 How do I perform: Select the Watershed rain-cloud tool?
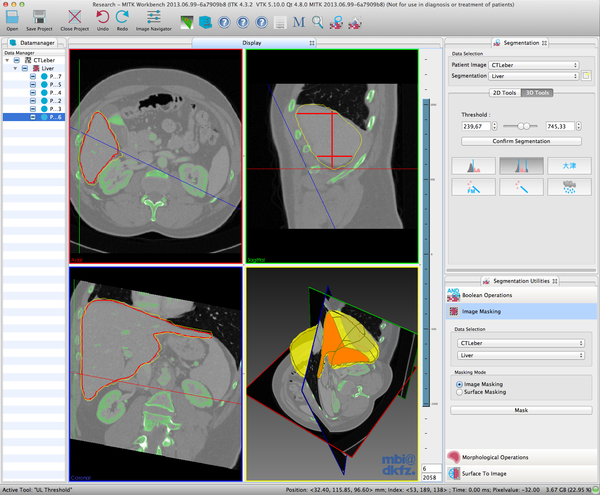pyautogui.click(x=569, y=187)
